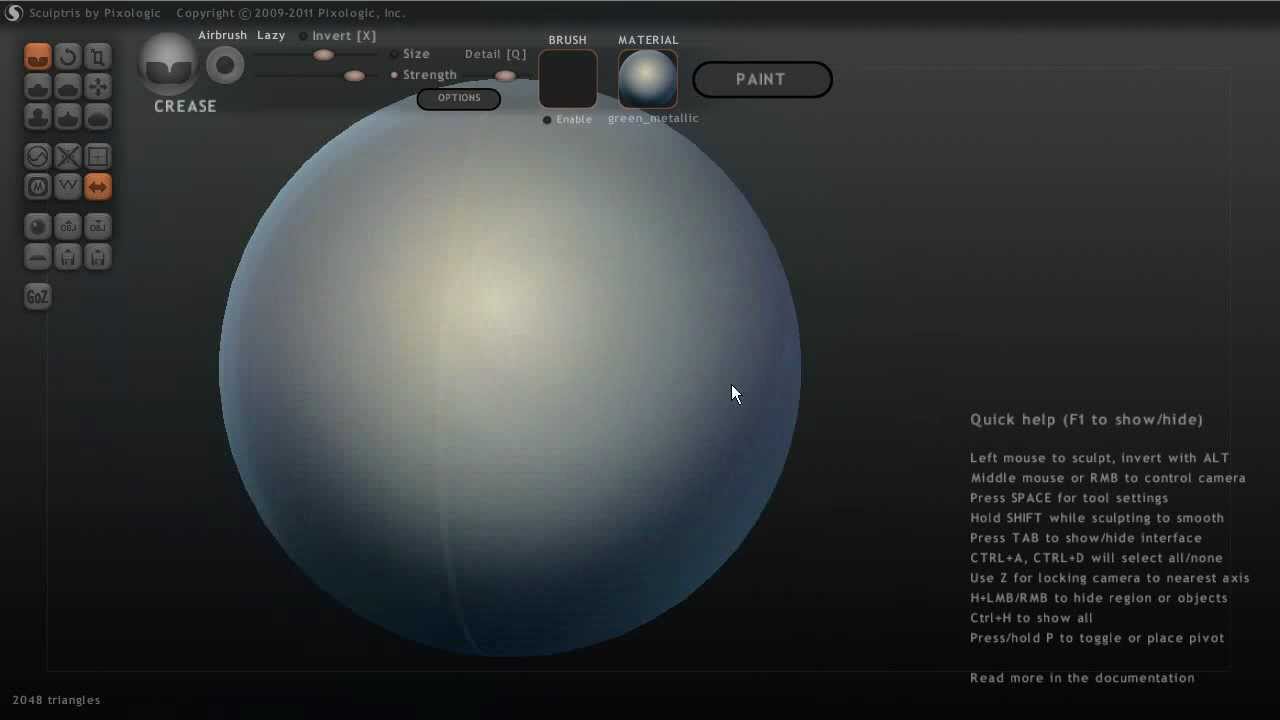Toggle the Invert [X] radio dot
Image resolution: width=1280 pixels, height=720 pixels.
tap(303, 36)
